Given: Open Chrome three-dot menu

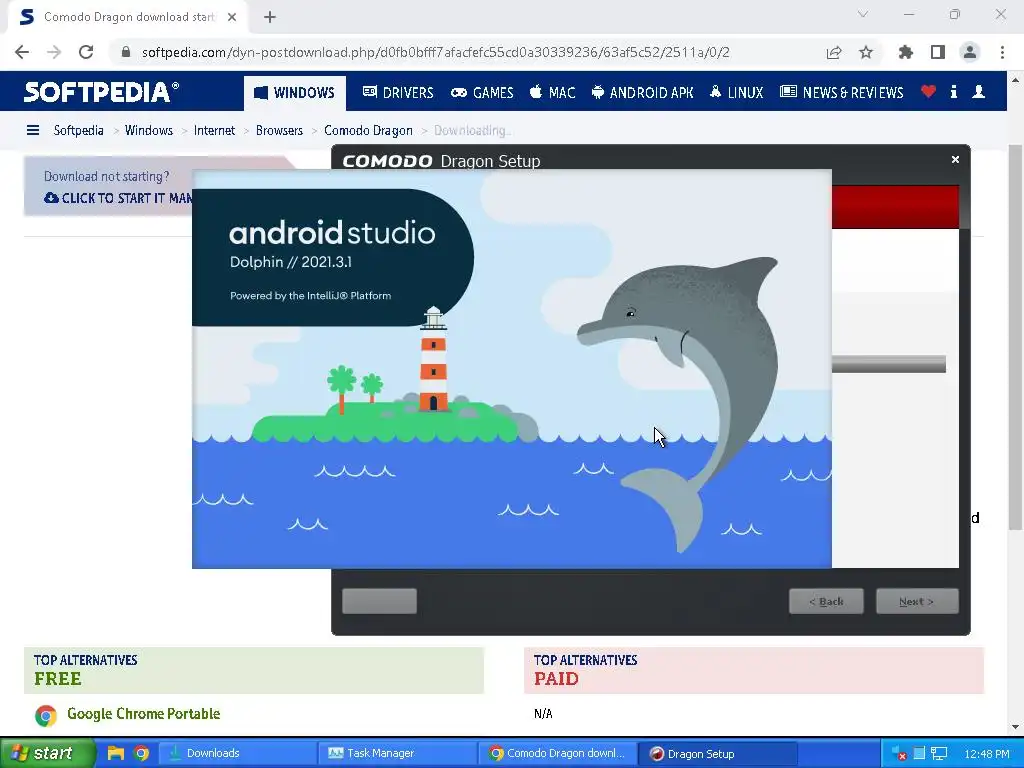Looking at the screenshot, I should click(x=1002, y=52).
